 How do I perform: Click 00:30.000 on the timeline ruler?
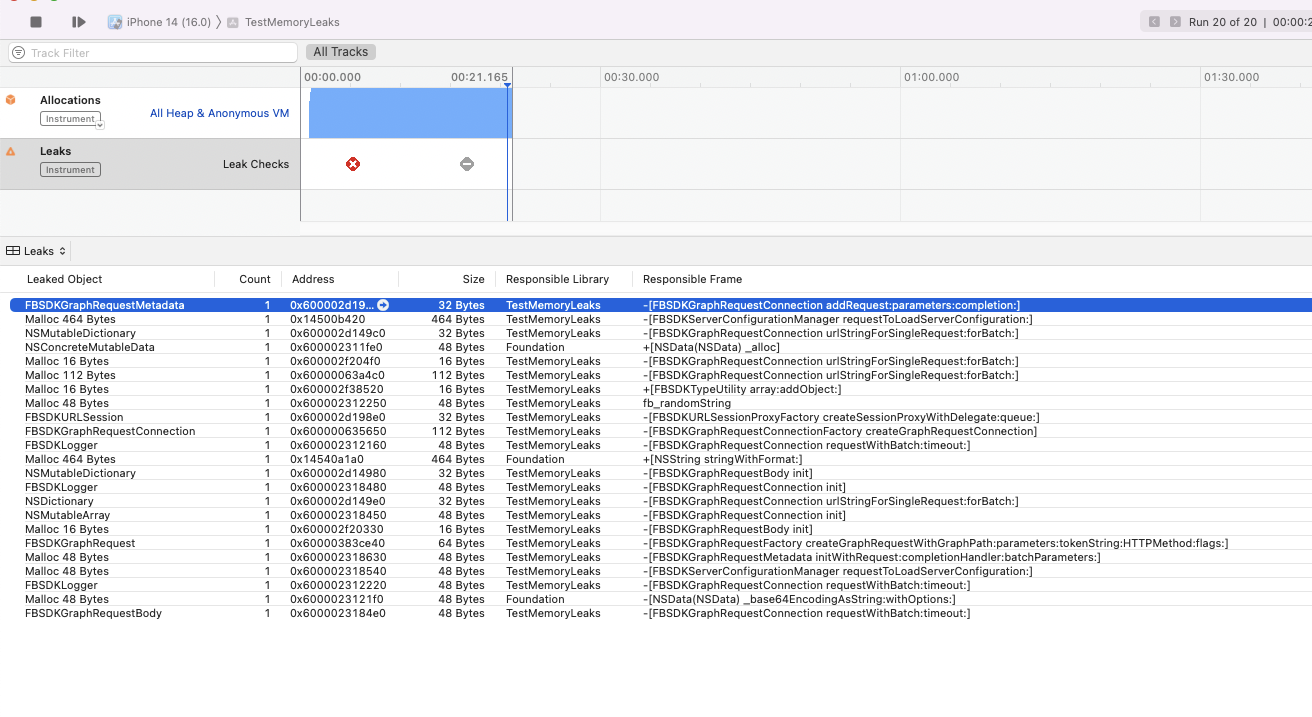point(631,77)
